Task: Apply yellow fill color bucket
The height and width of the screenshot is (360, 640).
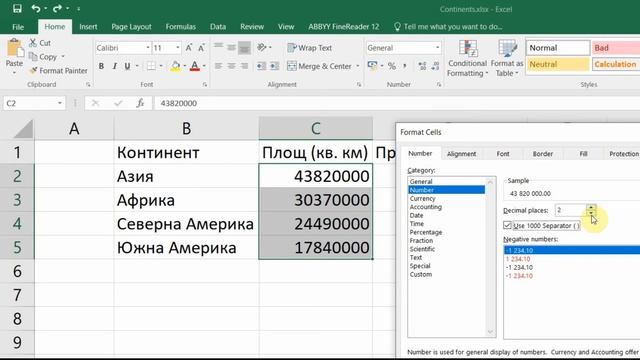Action: click(176, 66)
